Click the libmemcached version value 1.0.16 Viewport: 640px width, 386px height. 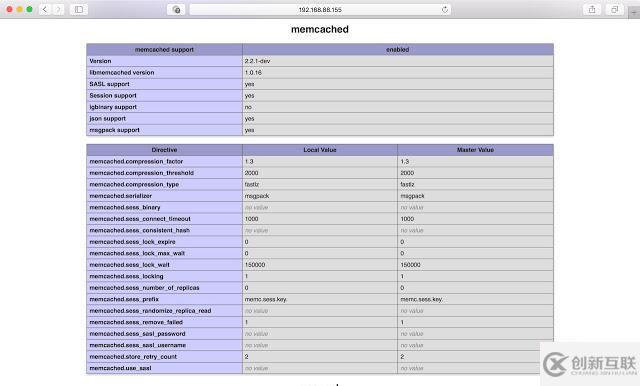253,72
